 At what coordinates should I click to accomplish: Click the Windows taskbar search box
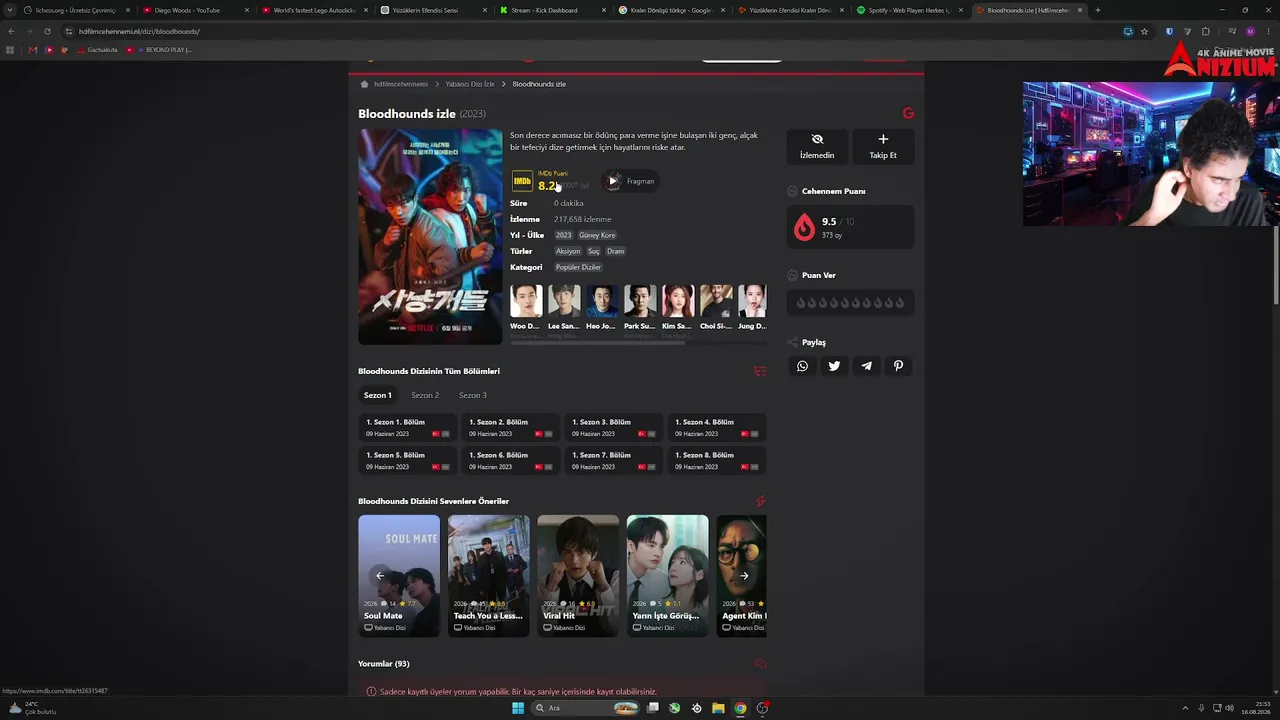(x=586, y=708)
